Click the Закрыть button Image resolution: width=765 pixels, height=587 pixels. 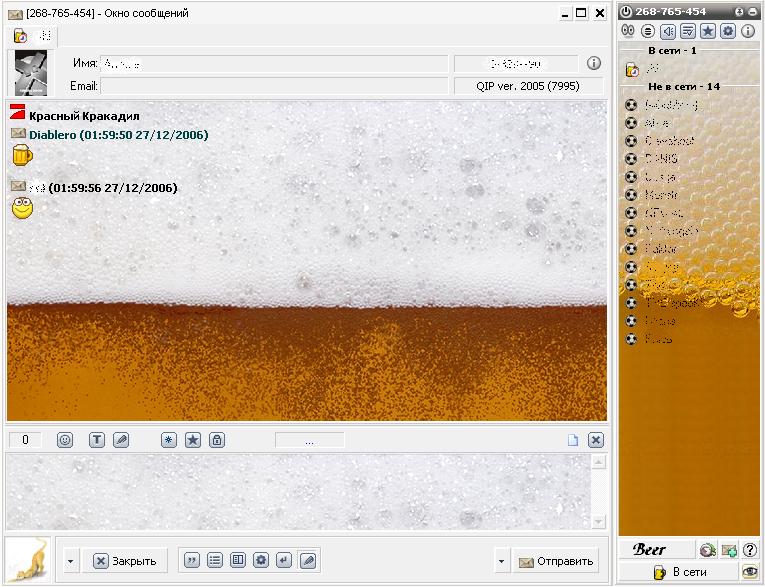[x=124, y=561]
